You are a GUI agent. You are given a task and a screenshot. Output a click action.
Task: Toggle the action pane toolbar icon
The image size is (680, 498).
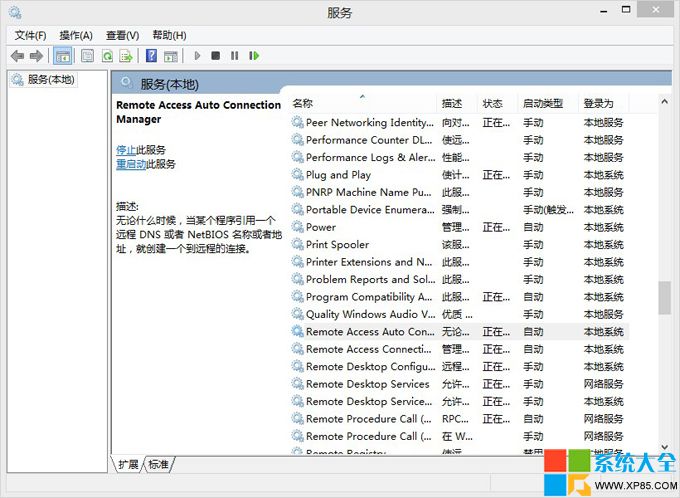pos(170,56)
